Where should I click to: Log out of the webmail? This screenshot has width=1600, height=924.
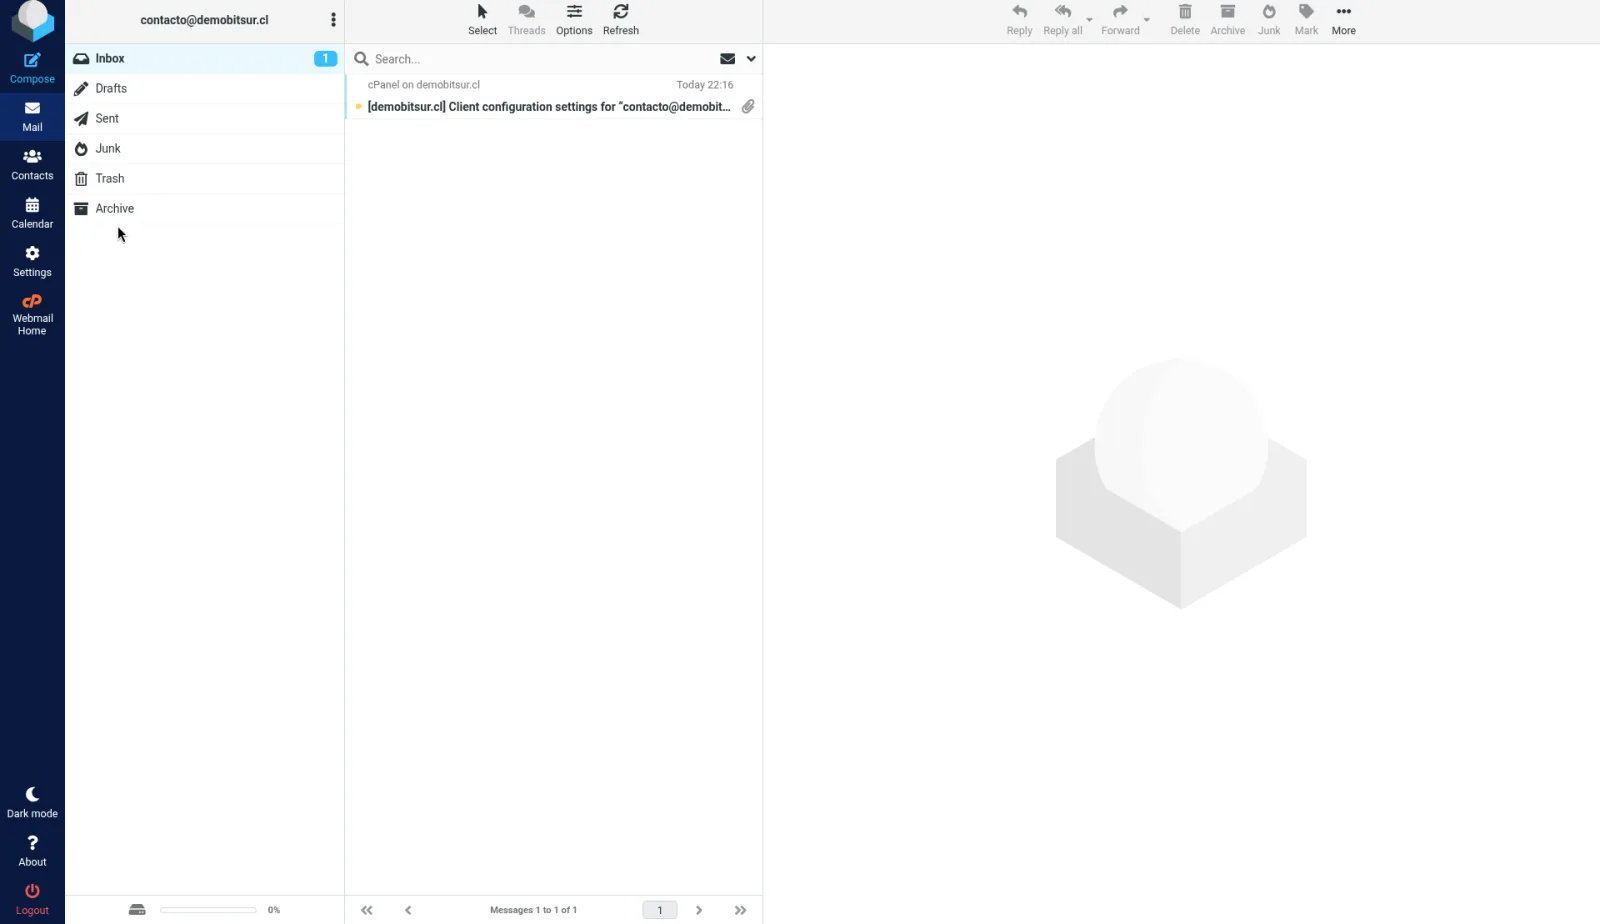click(x=32, y=899)
